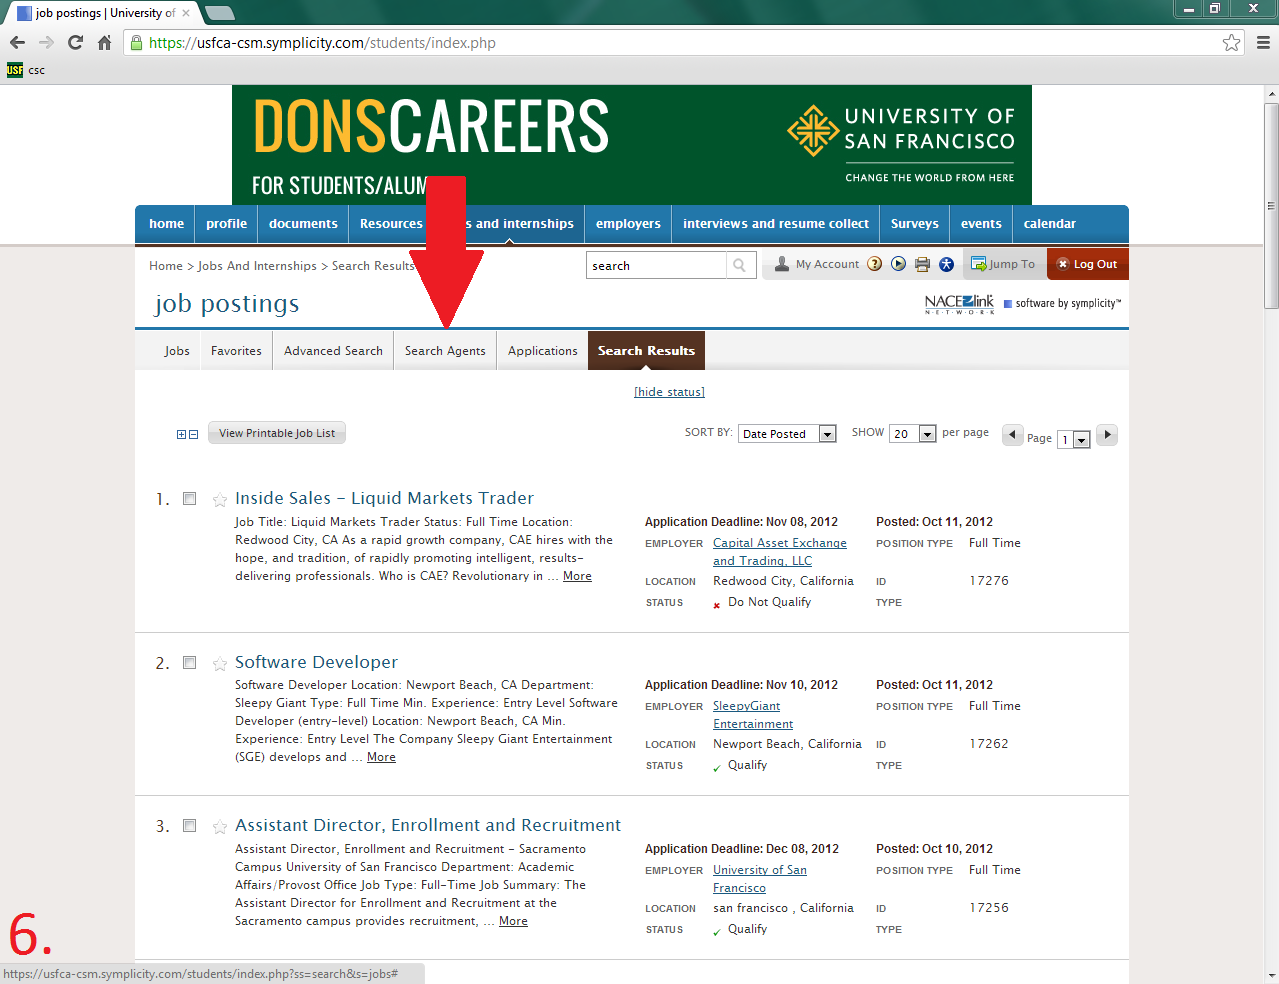Click the University of San Francisco logo

tap(901, 144)
